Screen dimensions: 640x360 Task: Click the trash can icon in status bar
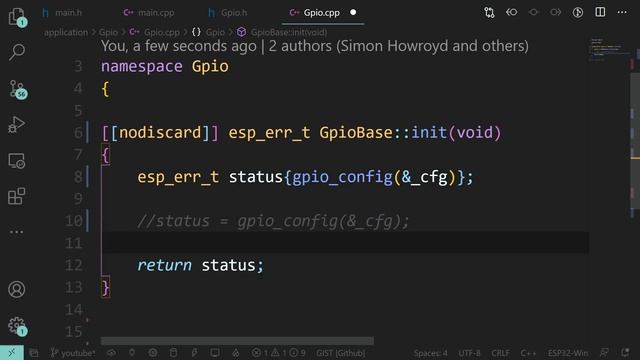tap(173, 353)
